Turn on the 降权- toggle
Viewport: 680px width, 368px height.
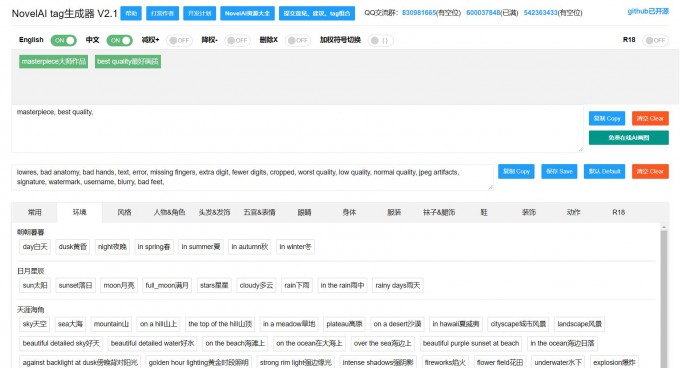[x=237, y=40]
